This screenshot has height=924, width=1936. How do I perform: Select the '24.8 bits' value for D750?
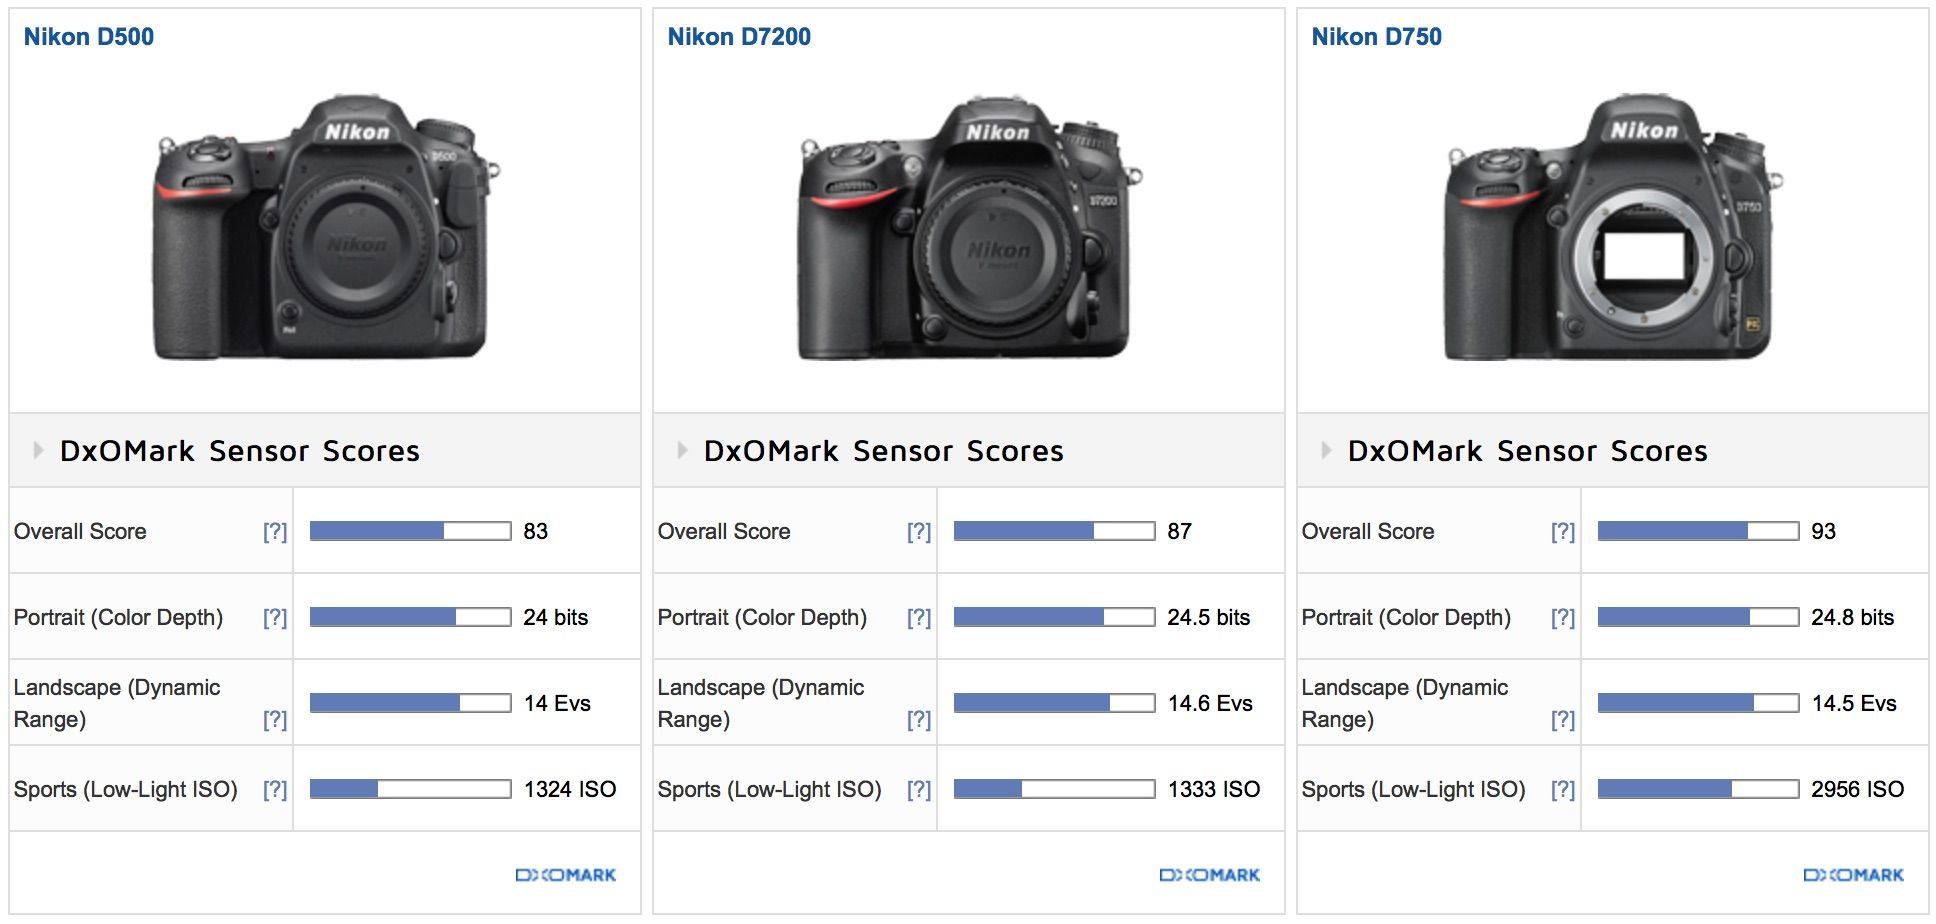[1853, 618]
